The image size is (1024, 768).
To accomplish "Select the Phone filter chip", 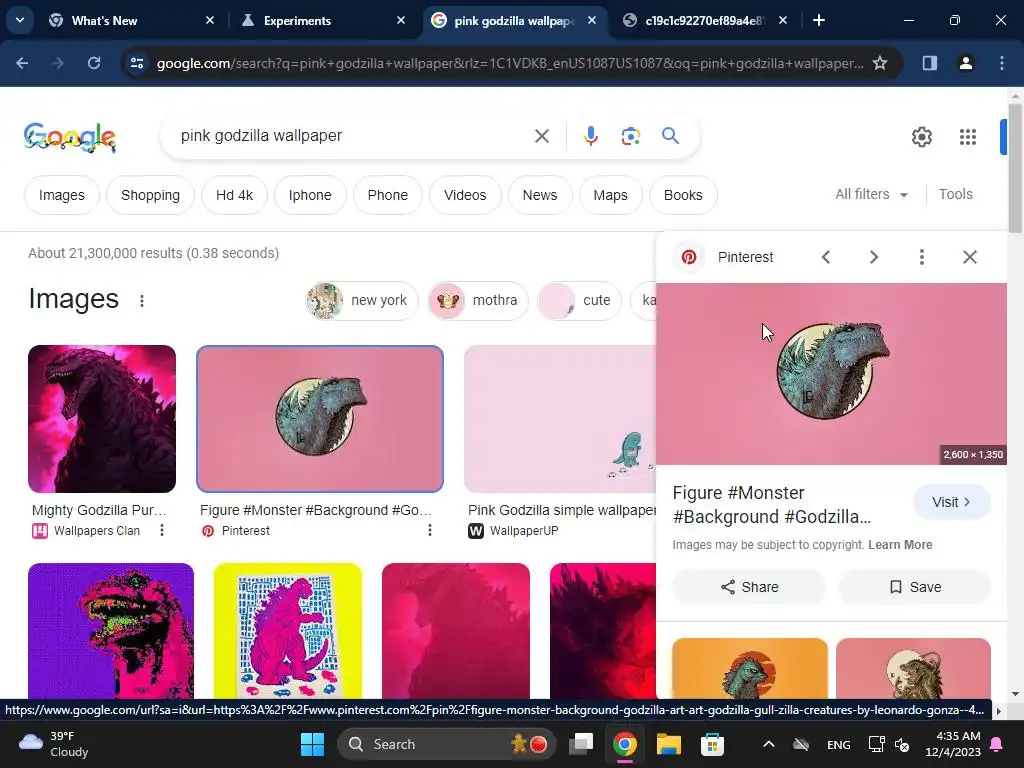I will click(388, 195).
